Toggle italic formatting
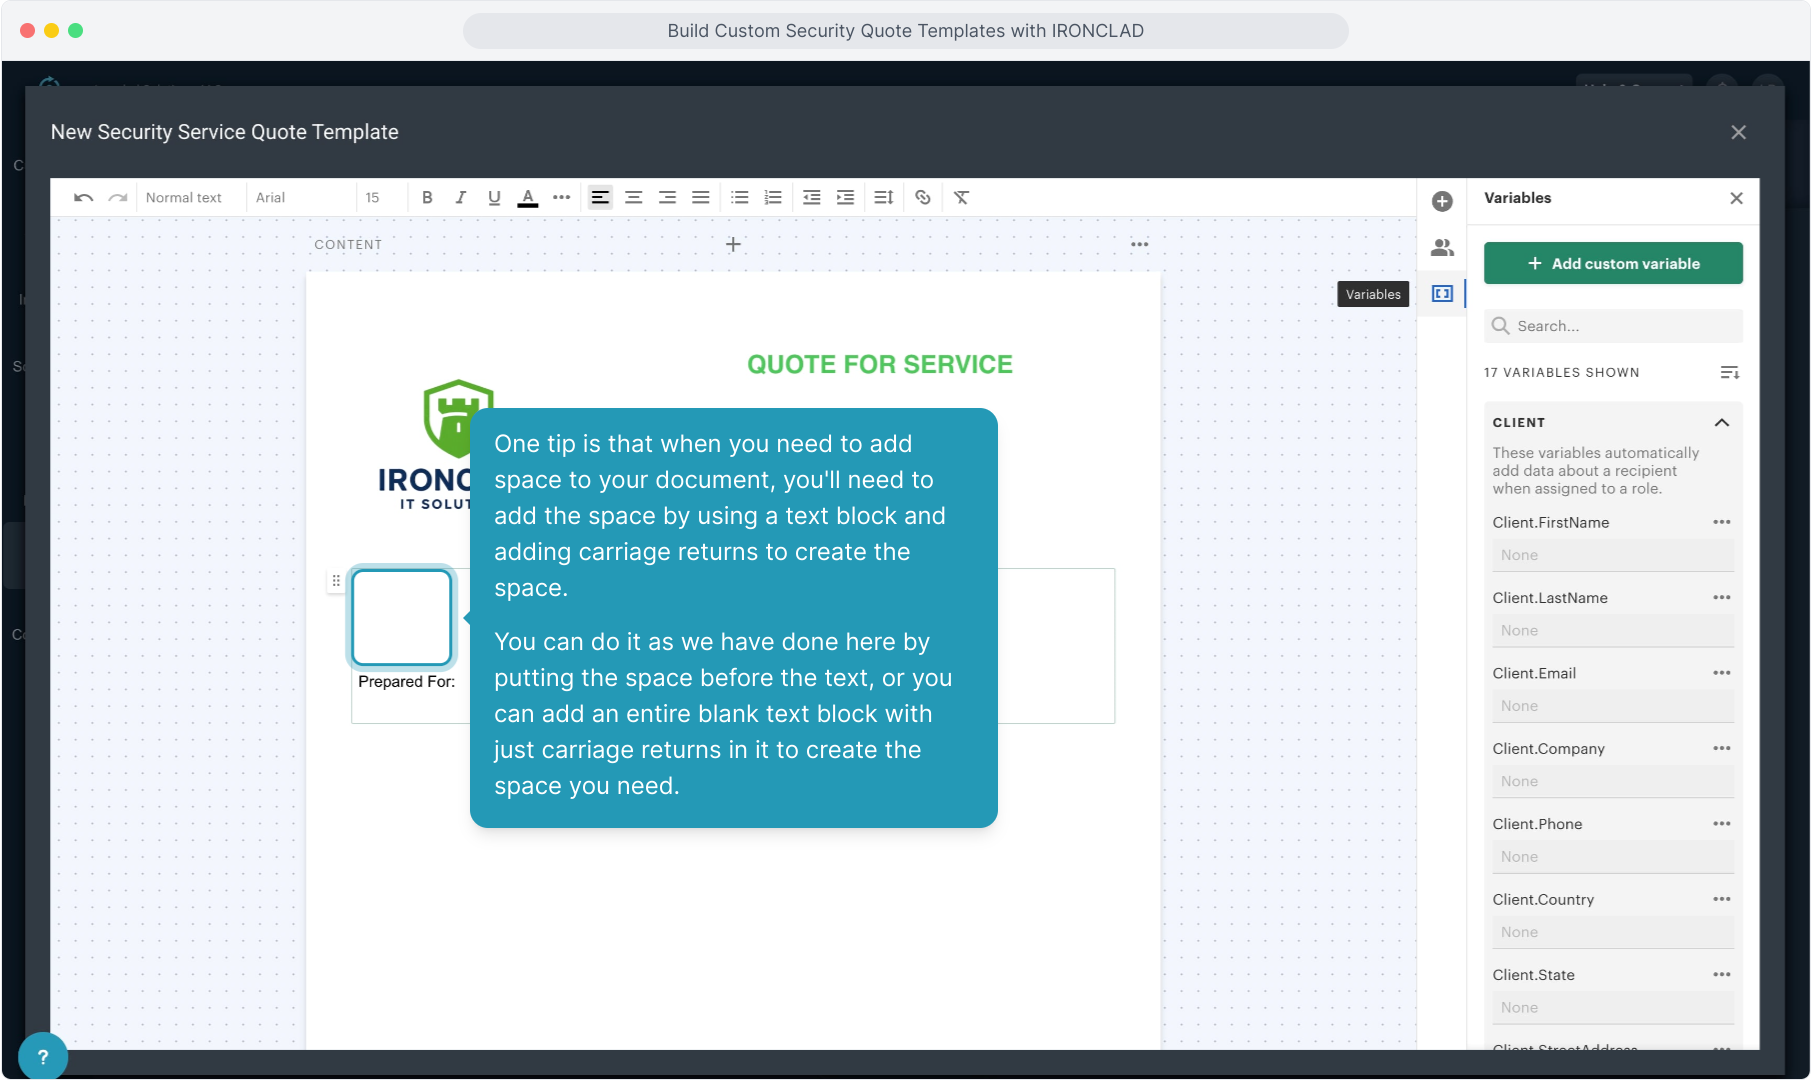The width and height of the screenshot is (1812, 1080). click(x=460, y=198)
